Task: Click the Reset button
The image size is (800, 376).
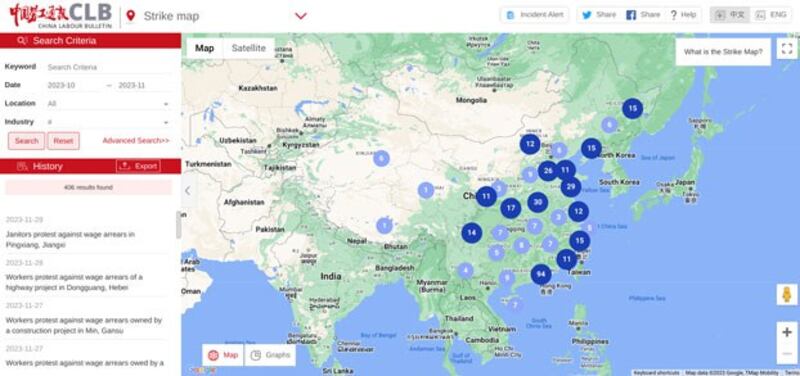Action: click(x=63, y=141)
